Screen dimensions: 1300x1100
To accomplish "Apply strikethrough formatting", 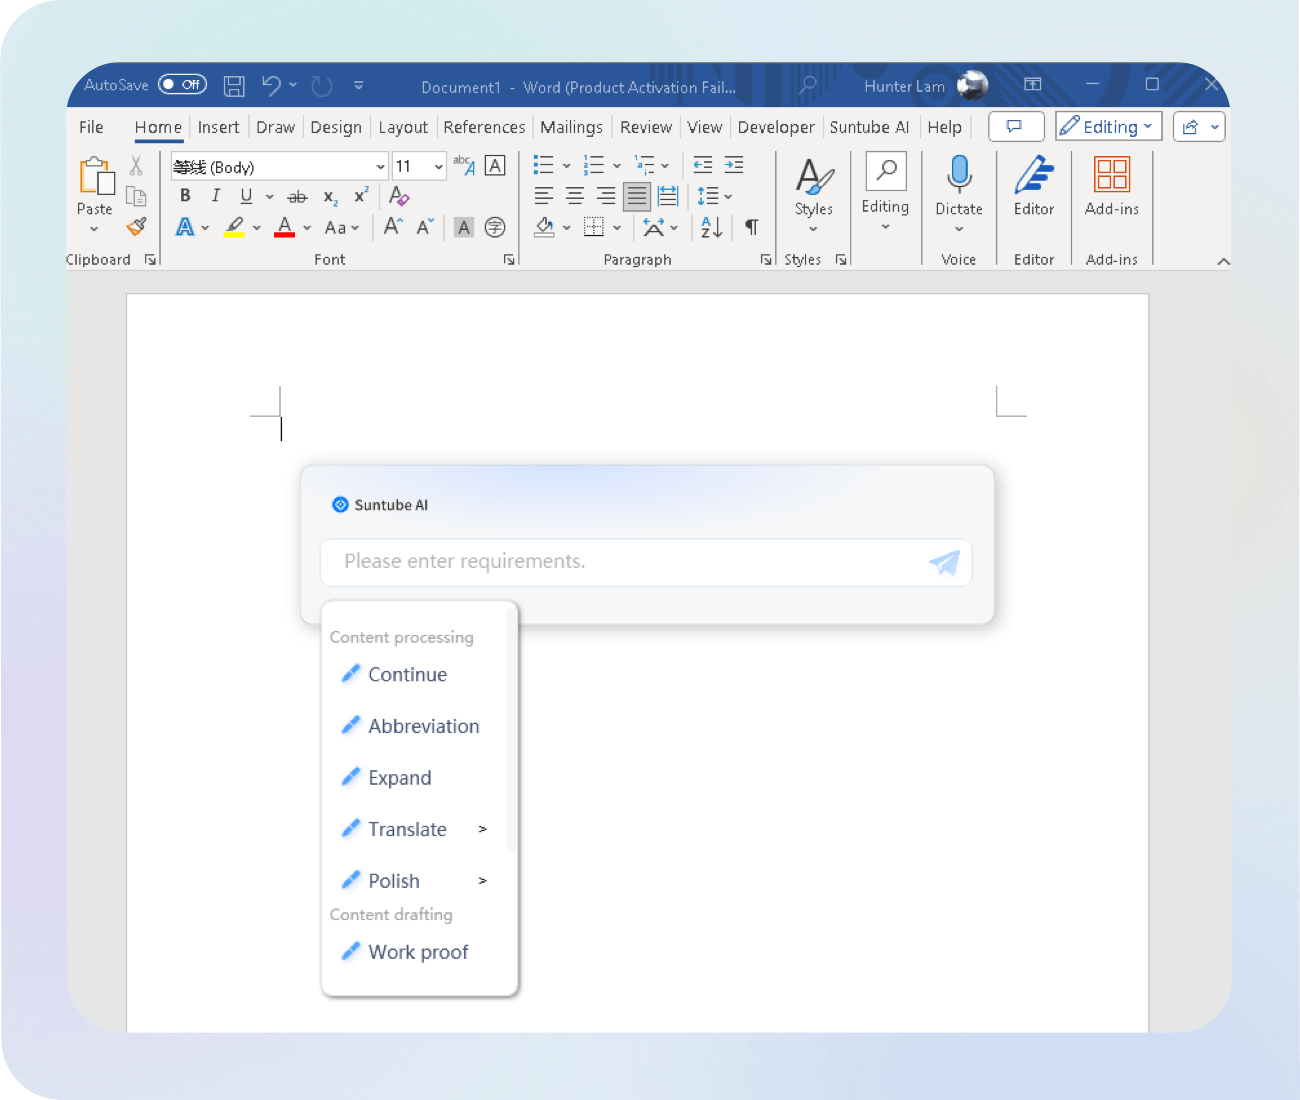I will click(297, 196).
